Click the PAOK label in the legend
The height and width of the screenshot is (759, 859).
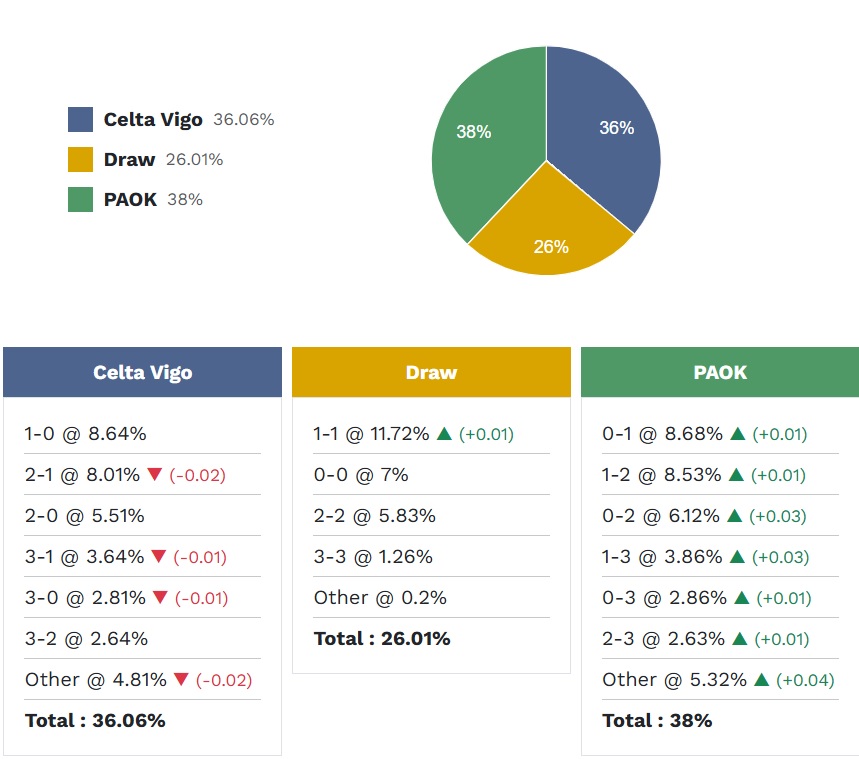pyautogui.click(x=130, y=200)
